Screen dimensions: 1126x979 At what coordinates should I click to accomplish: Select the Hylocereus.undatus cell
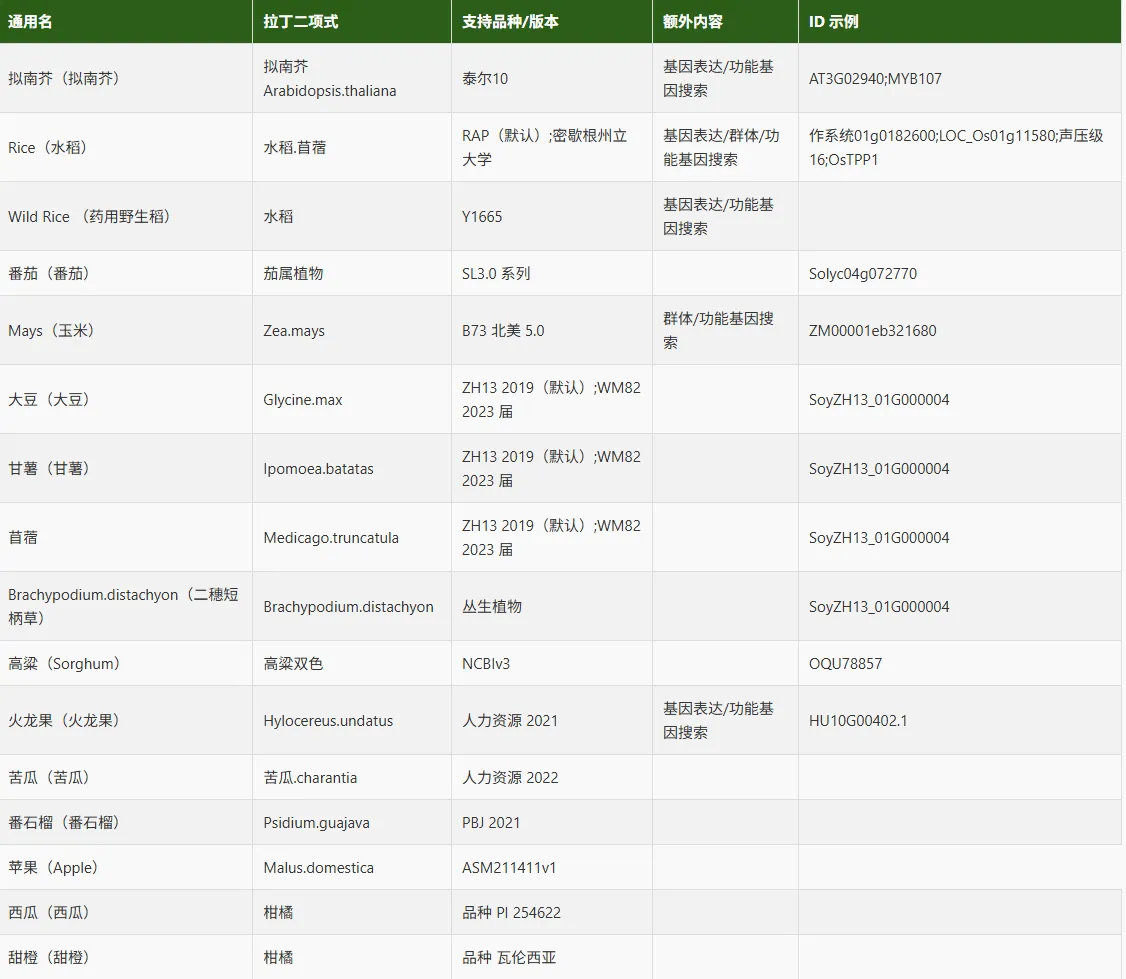[x=328, y=720]
